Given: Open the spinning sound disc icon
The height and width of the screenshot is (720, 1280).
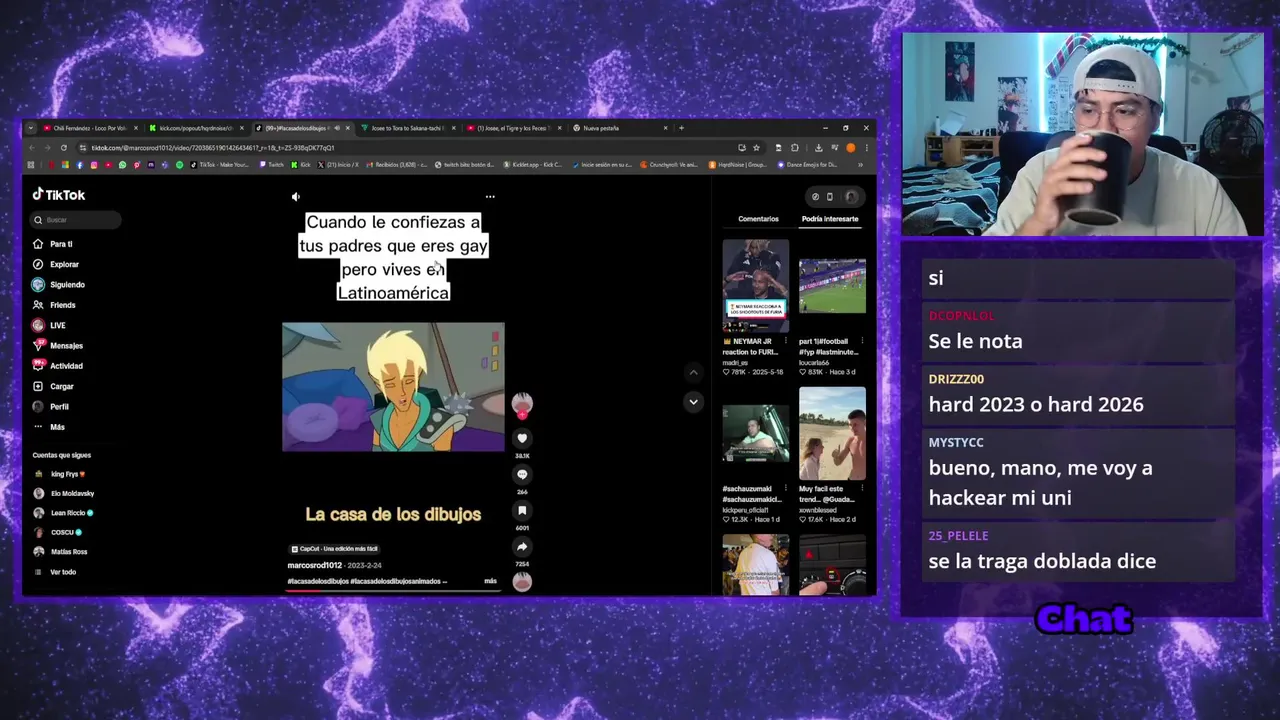Looking at the screenshot, I should 522,581.
